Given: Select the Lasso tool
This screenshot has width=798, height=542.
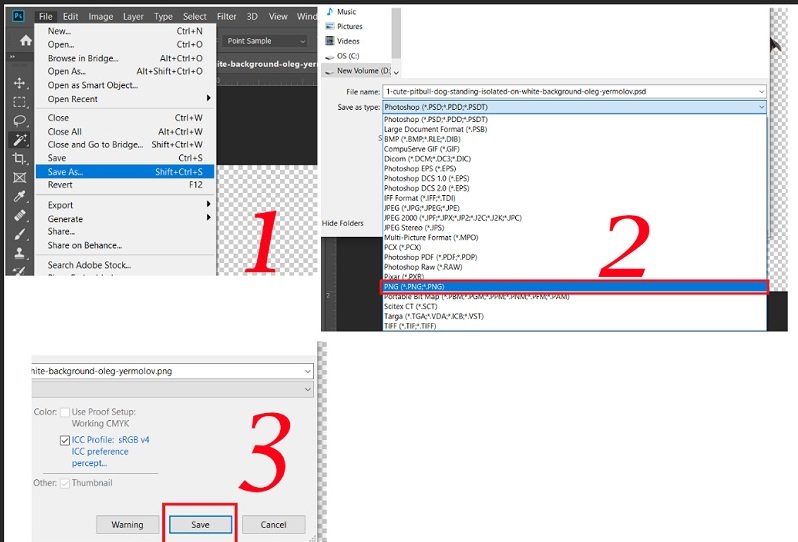Looking at the screenshot, I should pos(19,121).
